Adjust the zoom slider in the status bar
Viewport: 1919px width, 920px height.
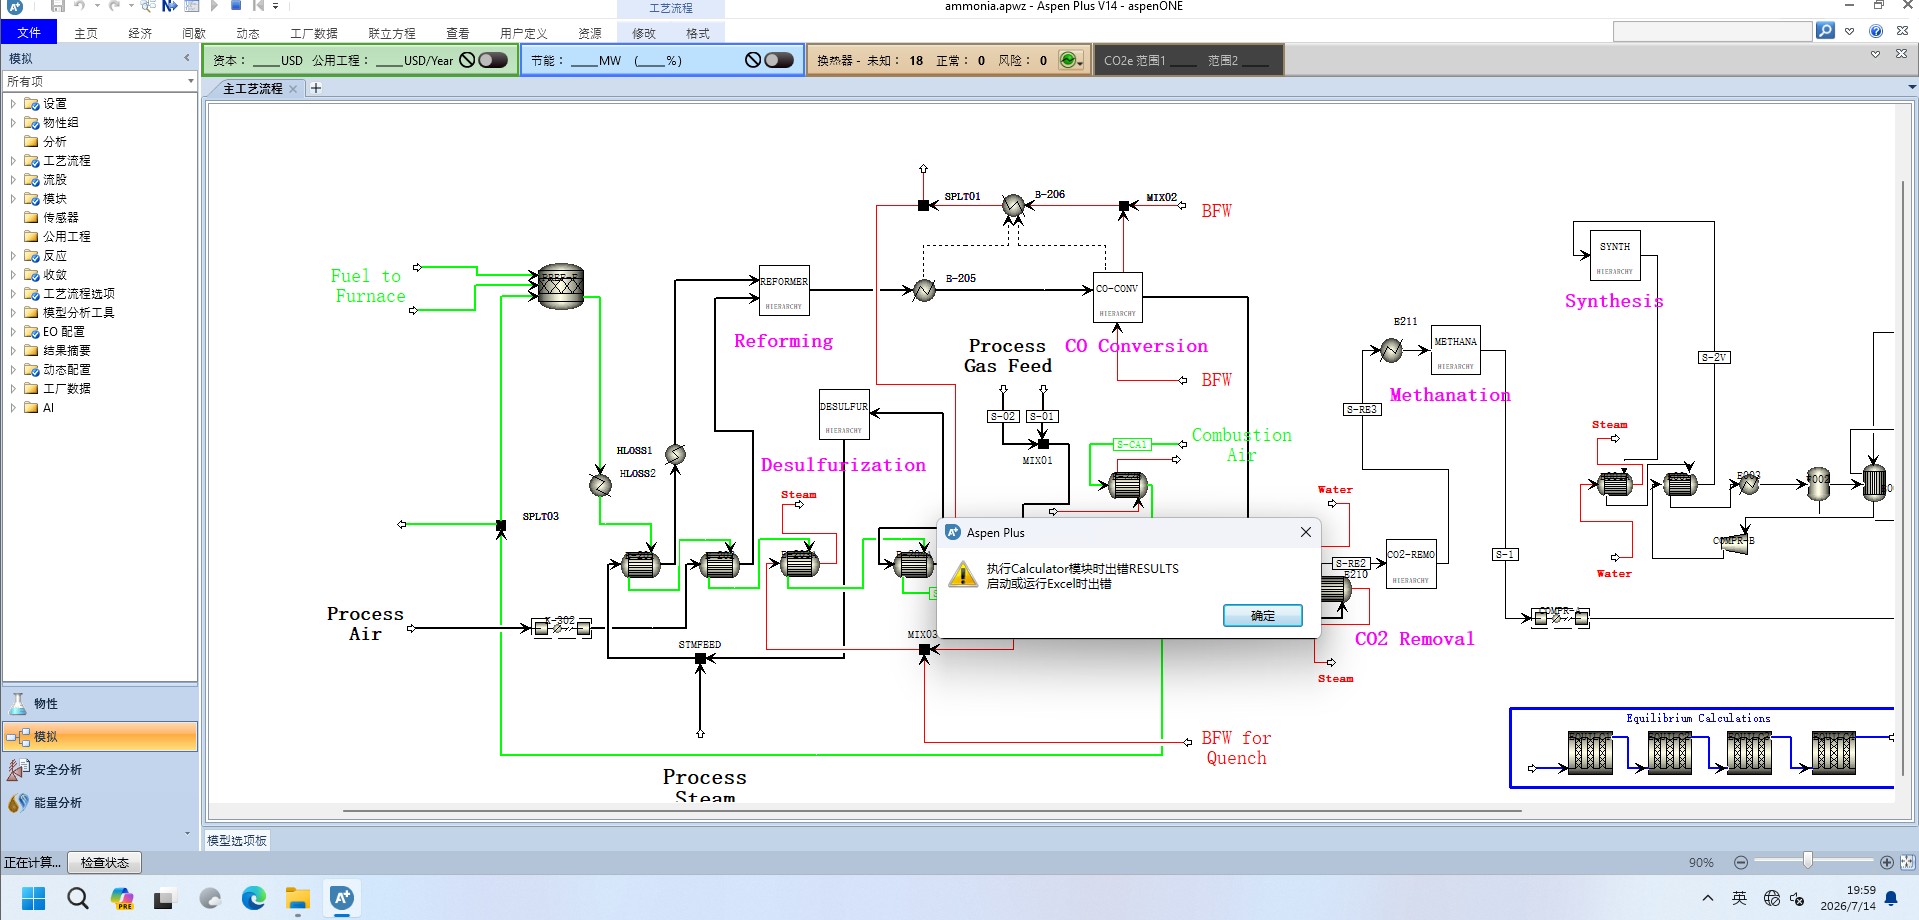pos(1808,860)
